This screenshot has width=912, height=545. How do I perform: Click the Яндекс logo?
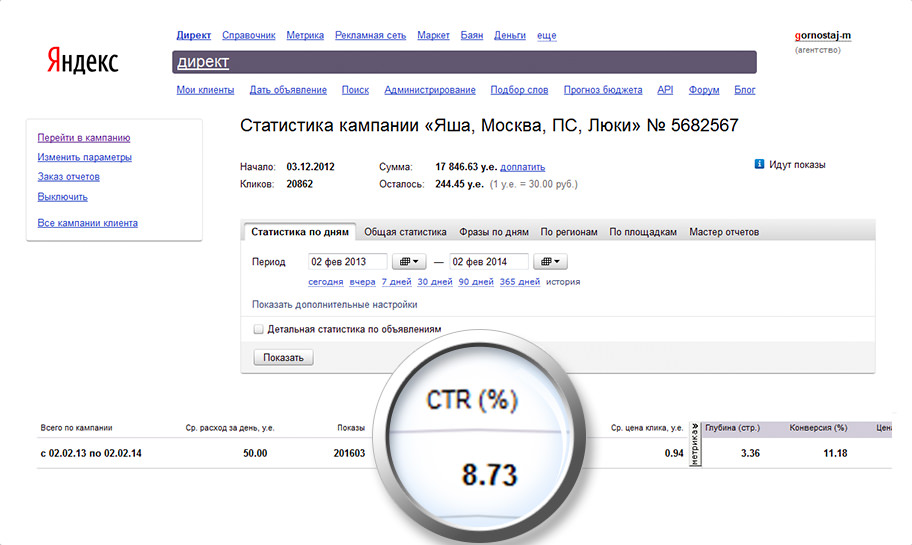tap(83, 60)
